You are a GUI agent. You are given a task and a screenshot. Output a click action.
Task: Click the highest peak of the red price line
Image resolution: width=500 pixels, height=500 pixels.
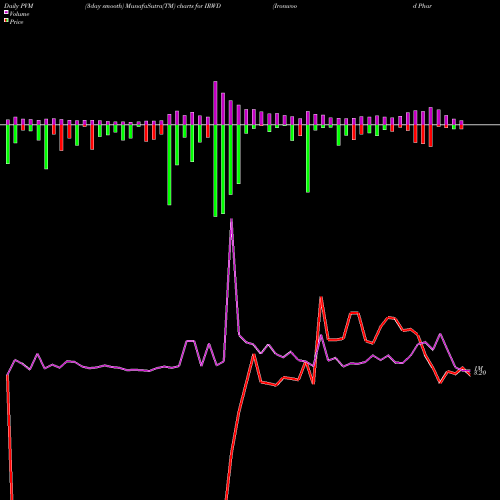pyautogui.click(x=321, y=298)
